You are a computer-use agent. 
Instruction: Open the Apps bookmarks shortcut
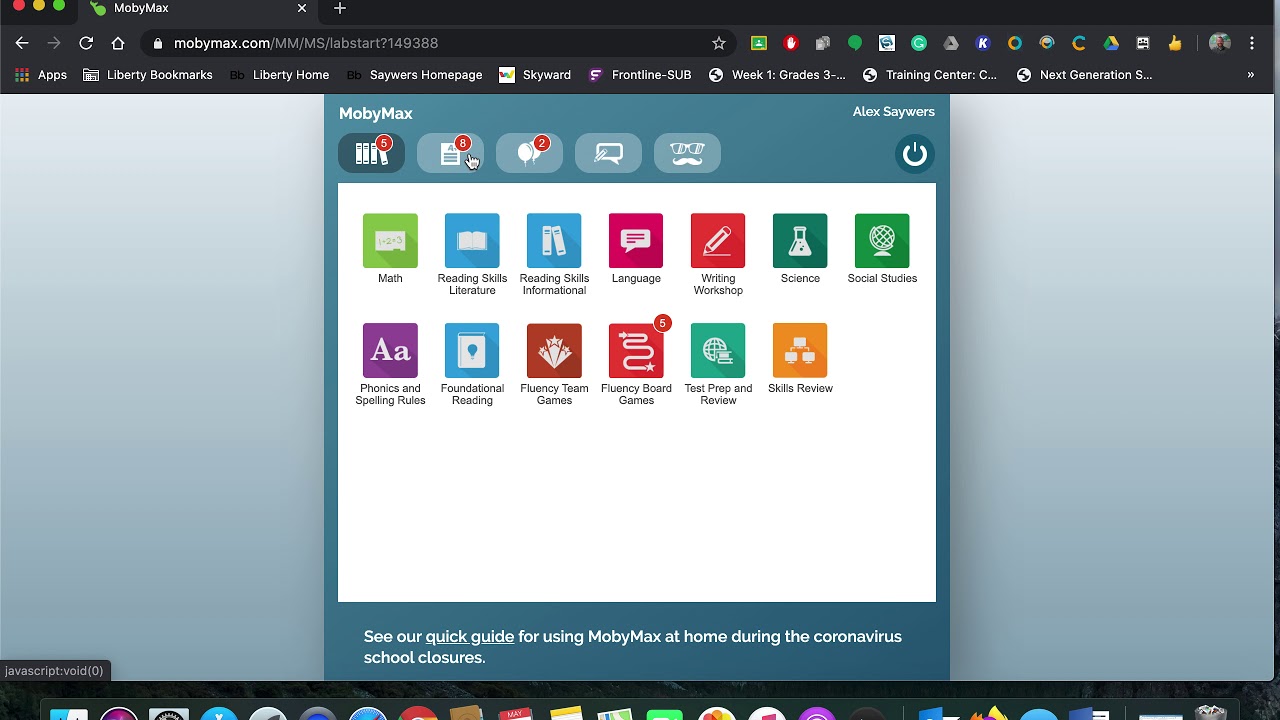click(x=41, y=75)
